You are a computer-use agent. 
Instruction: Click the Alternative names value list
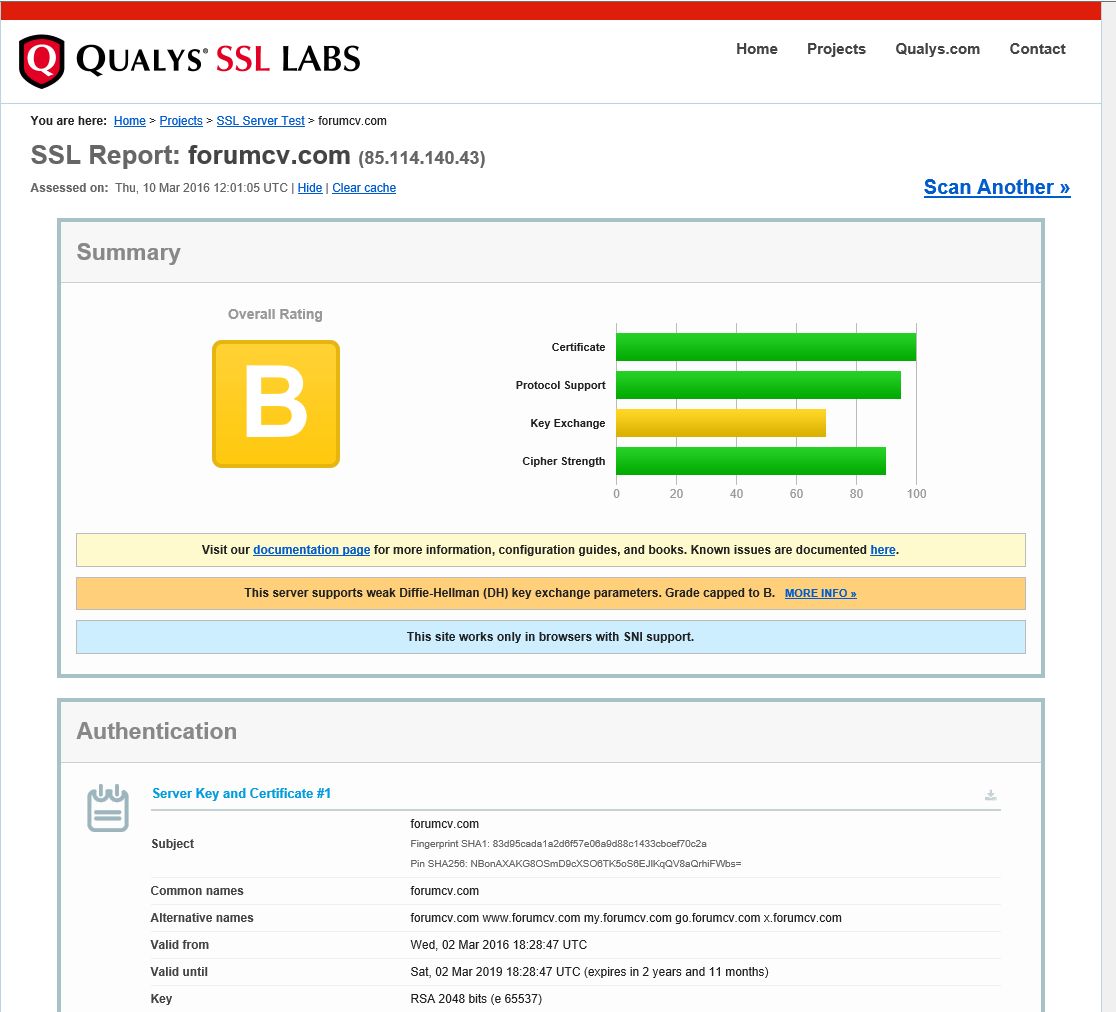[x=626, y=918]
